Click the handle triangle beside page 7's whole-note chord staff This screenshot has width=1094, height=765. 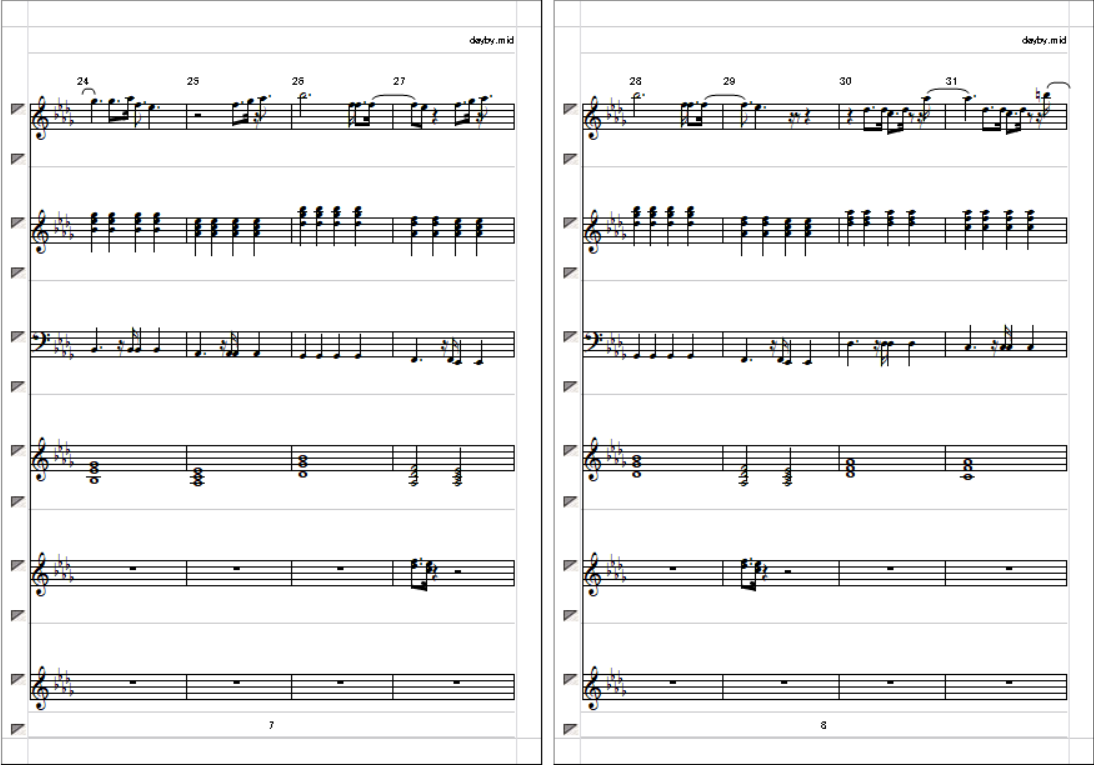click(18, 450)
